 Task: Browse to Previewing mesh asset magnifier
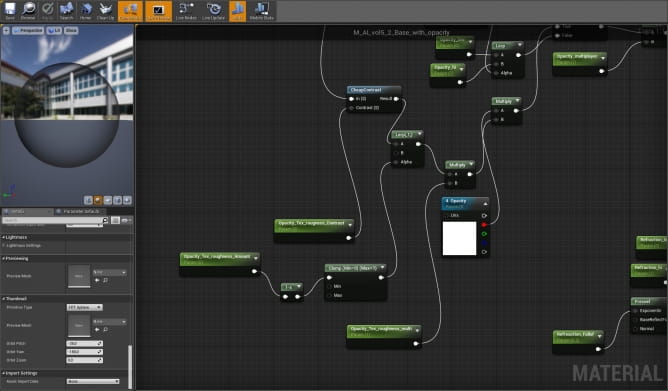click(x=105, y=280)
